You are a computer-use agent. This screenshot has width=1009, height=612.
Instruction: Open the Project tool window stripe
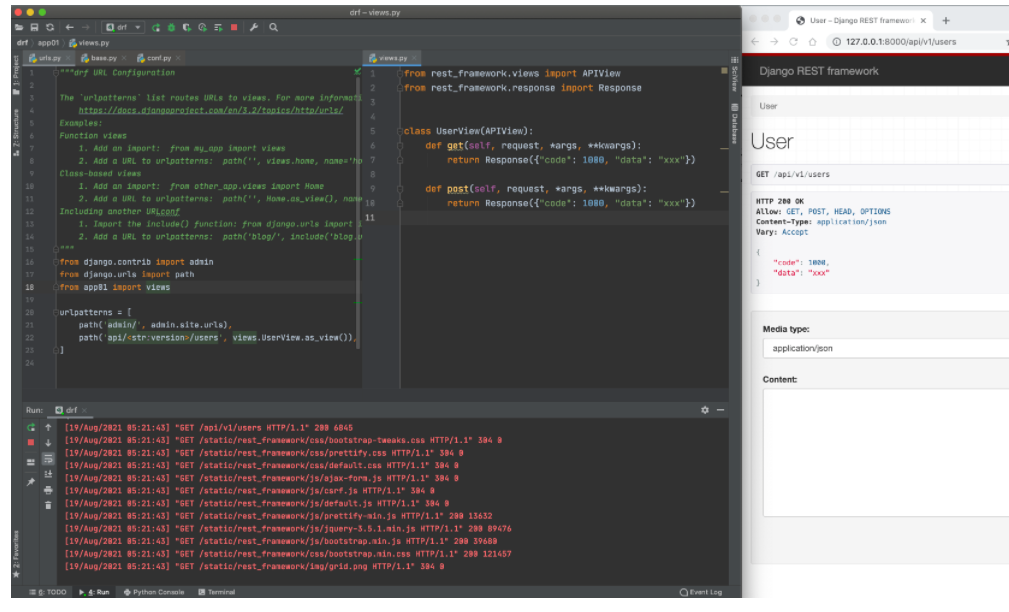point(16,76)
